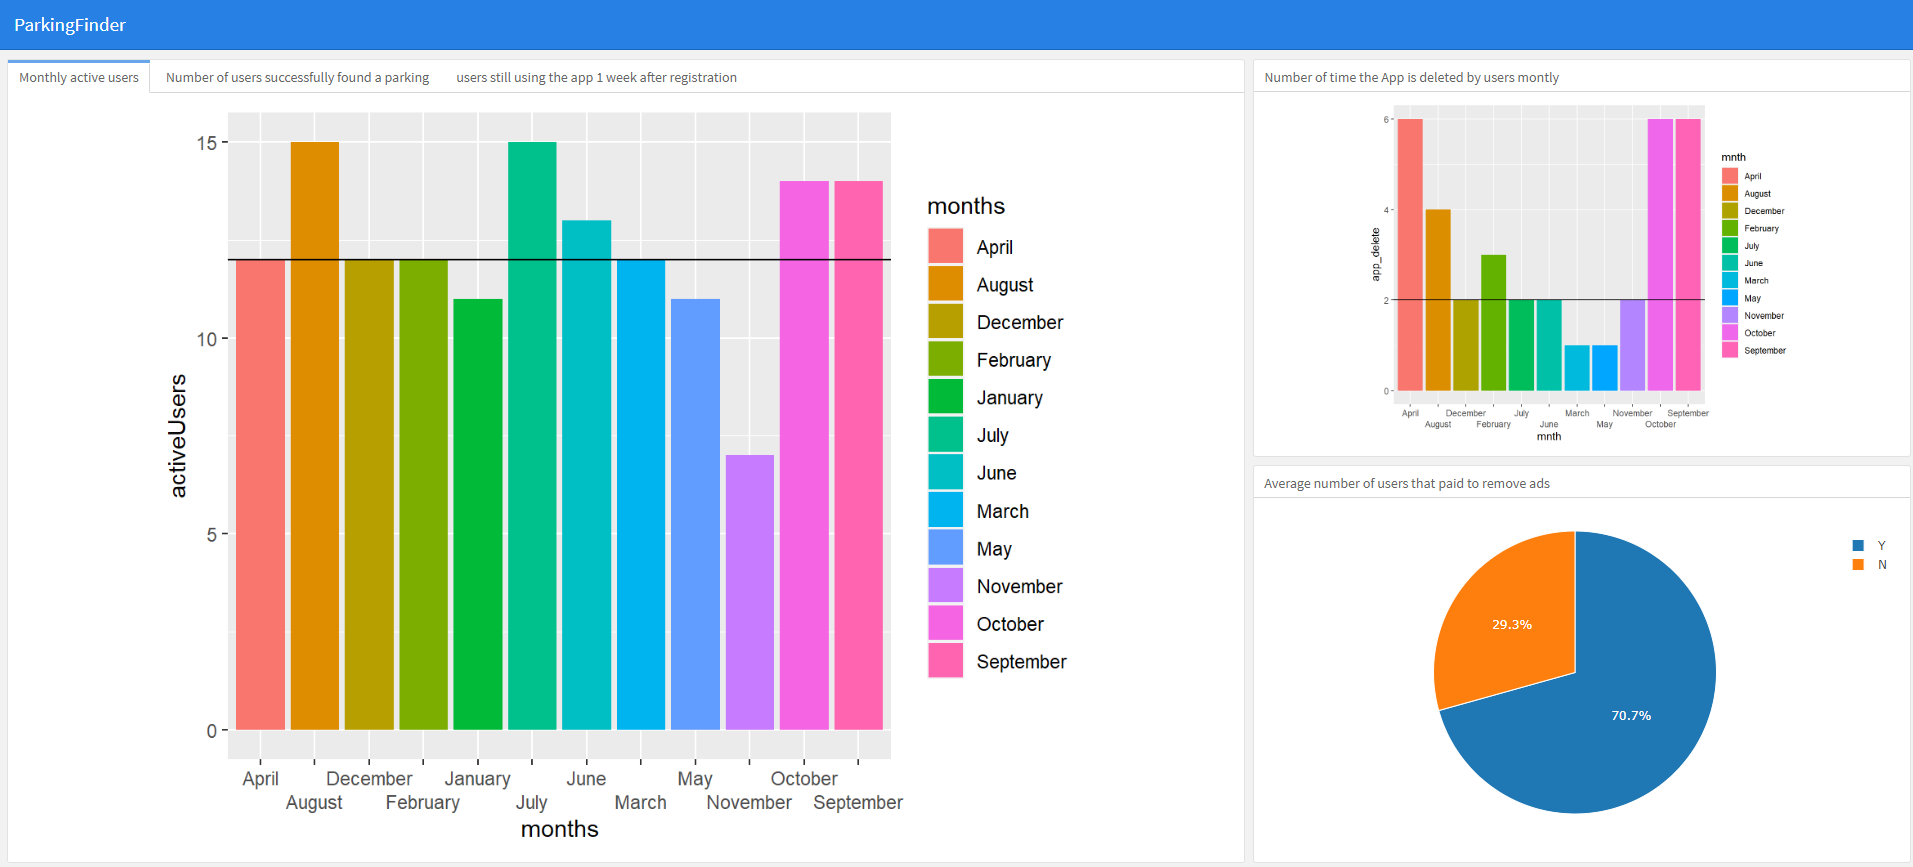Click the 'April' x-axis label in main chart

tap(260, 778)
